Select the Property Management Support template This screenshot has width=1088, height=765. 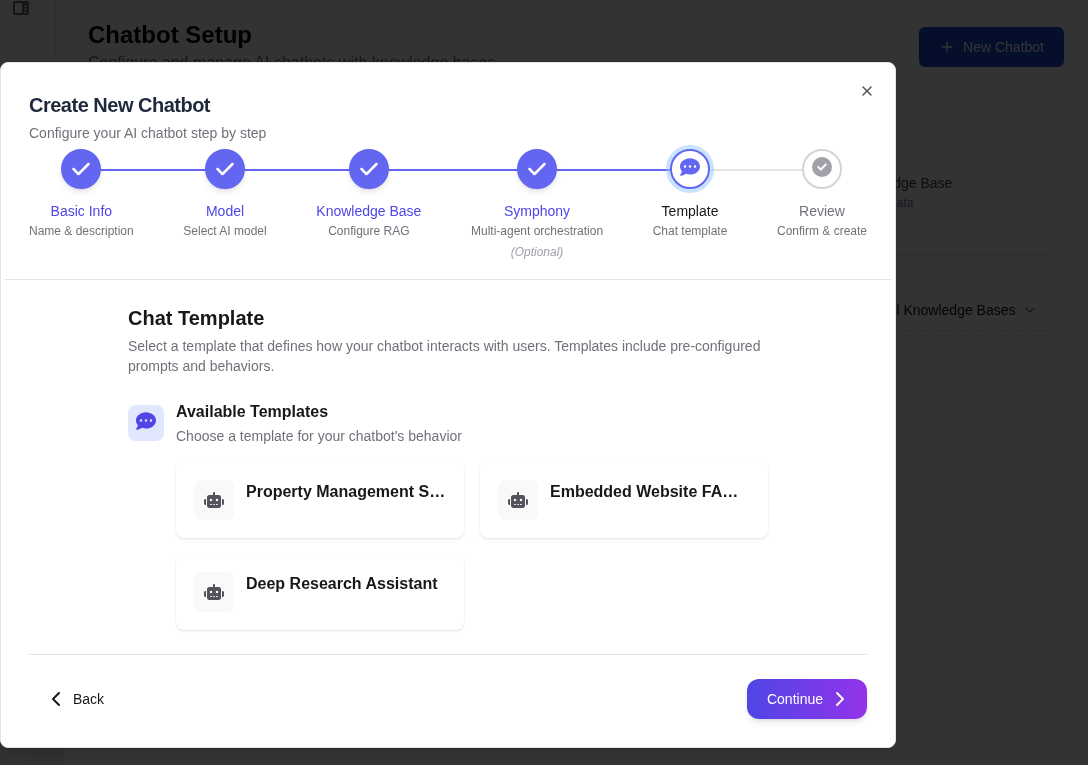(320, 500)
